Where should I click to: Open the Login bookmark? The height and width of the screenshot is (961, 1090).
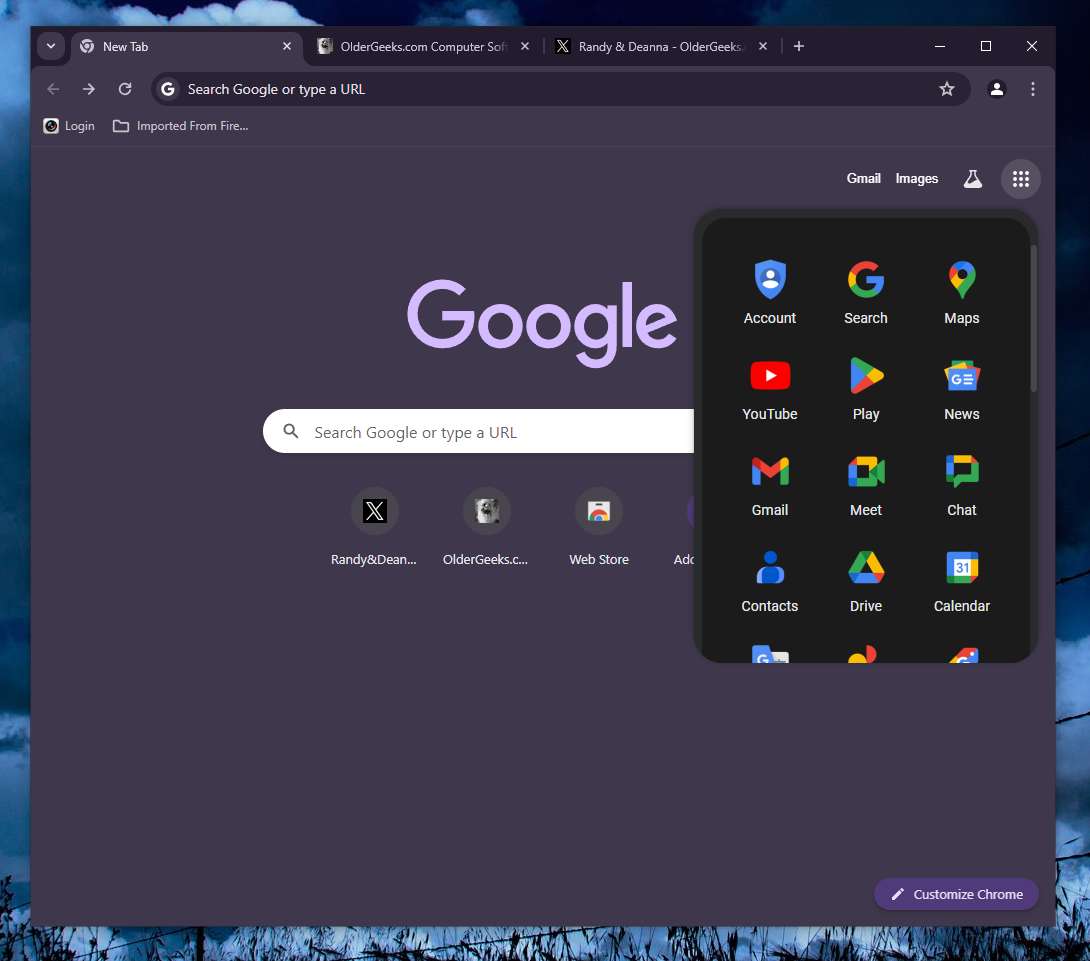(x=69, y=126)
